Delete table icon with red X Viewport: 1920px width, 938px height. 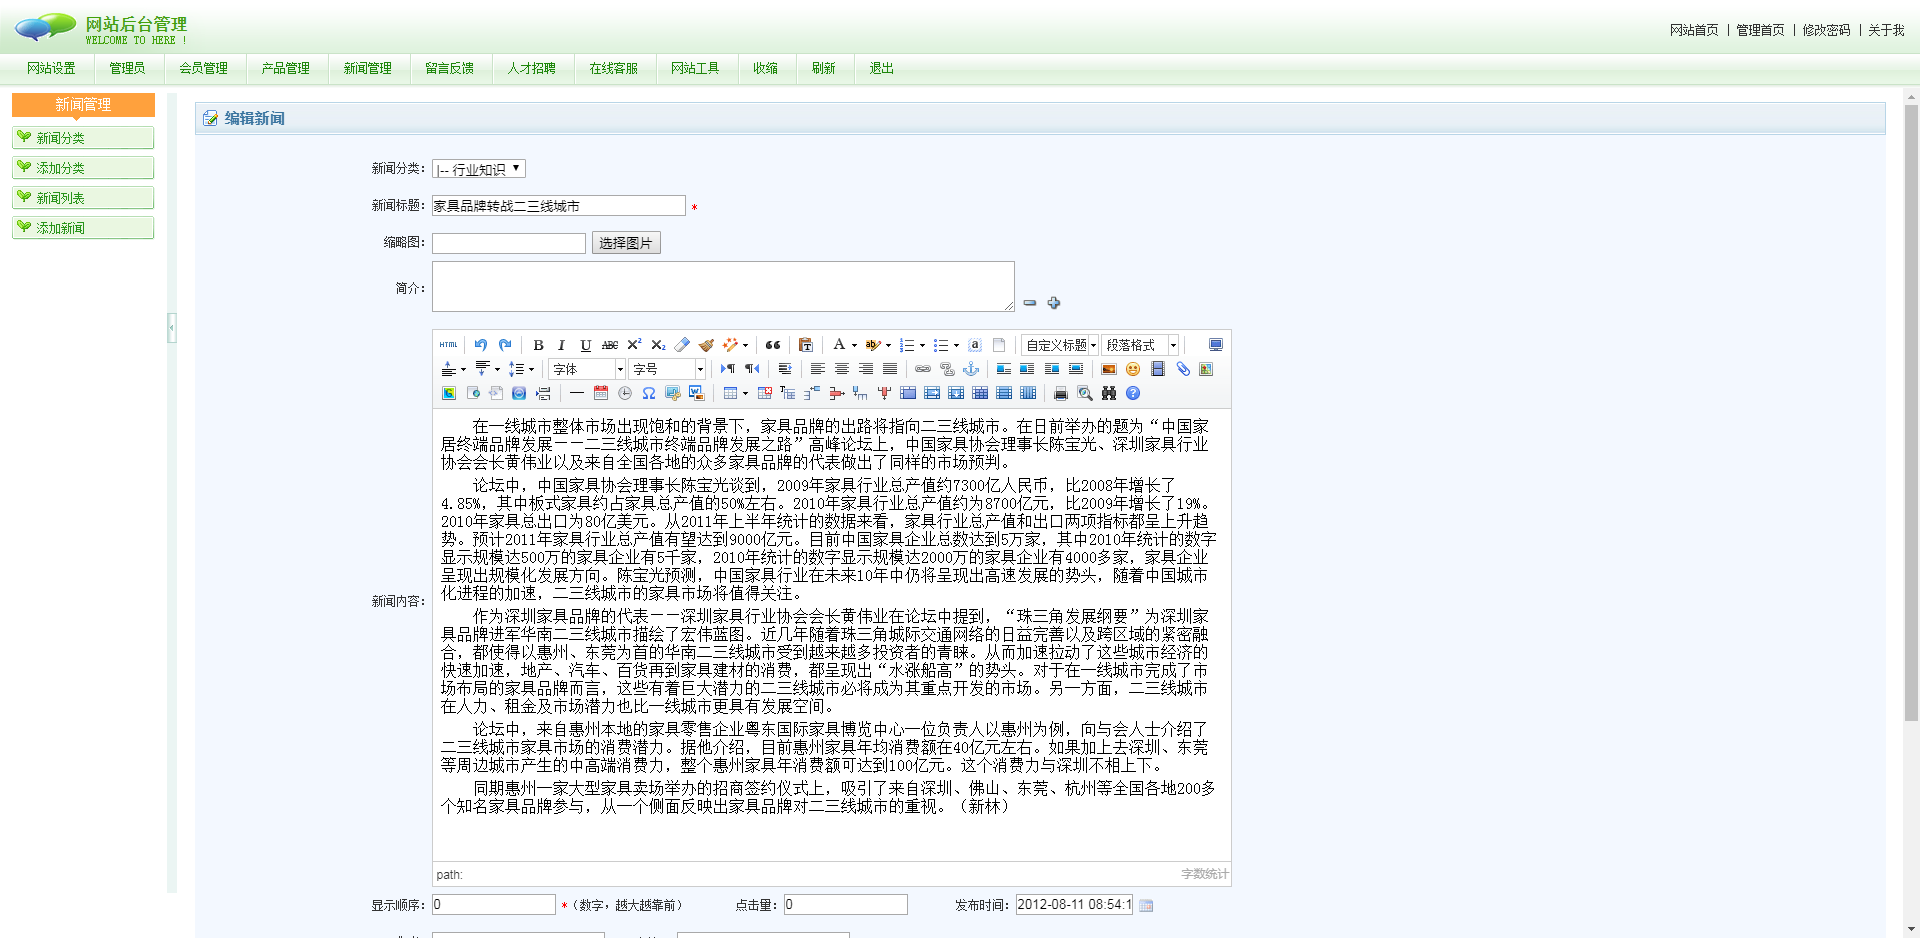[765, 393]
